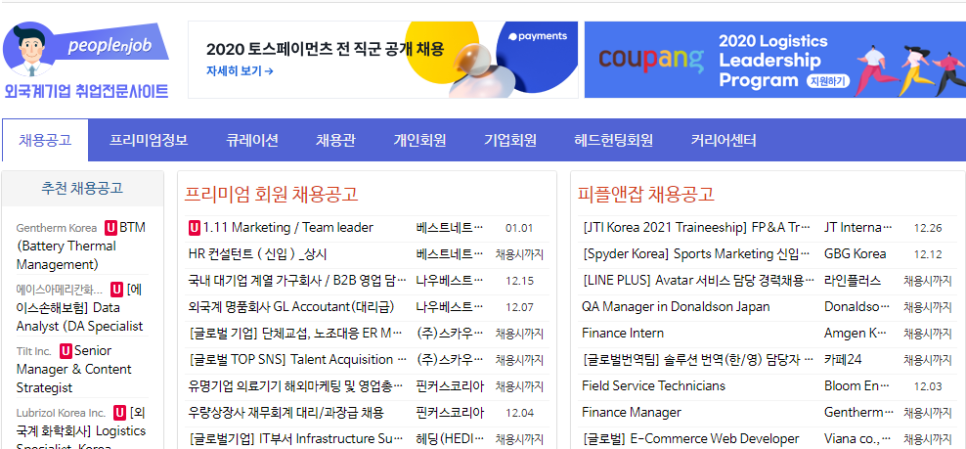The width and height of the screenshot is (966, 449).
Task: Open 1.11 Marketing / Team leader posting
Action: coord(288,228)
